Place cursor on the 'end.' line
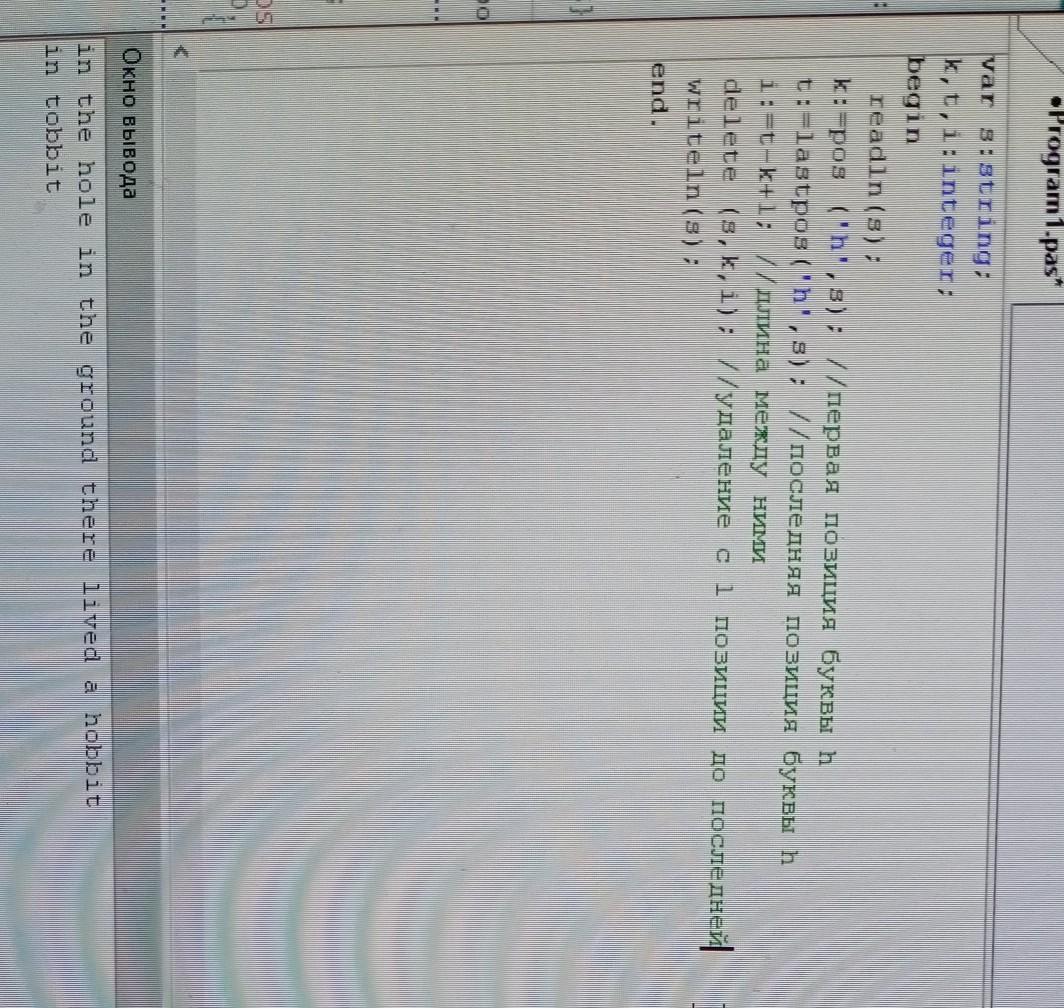Screen dimensions: 1064x1008 656,91
